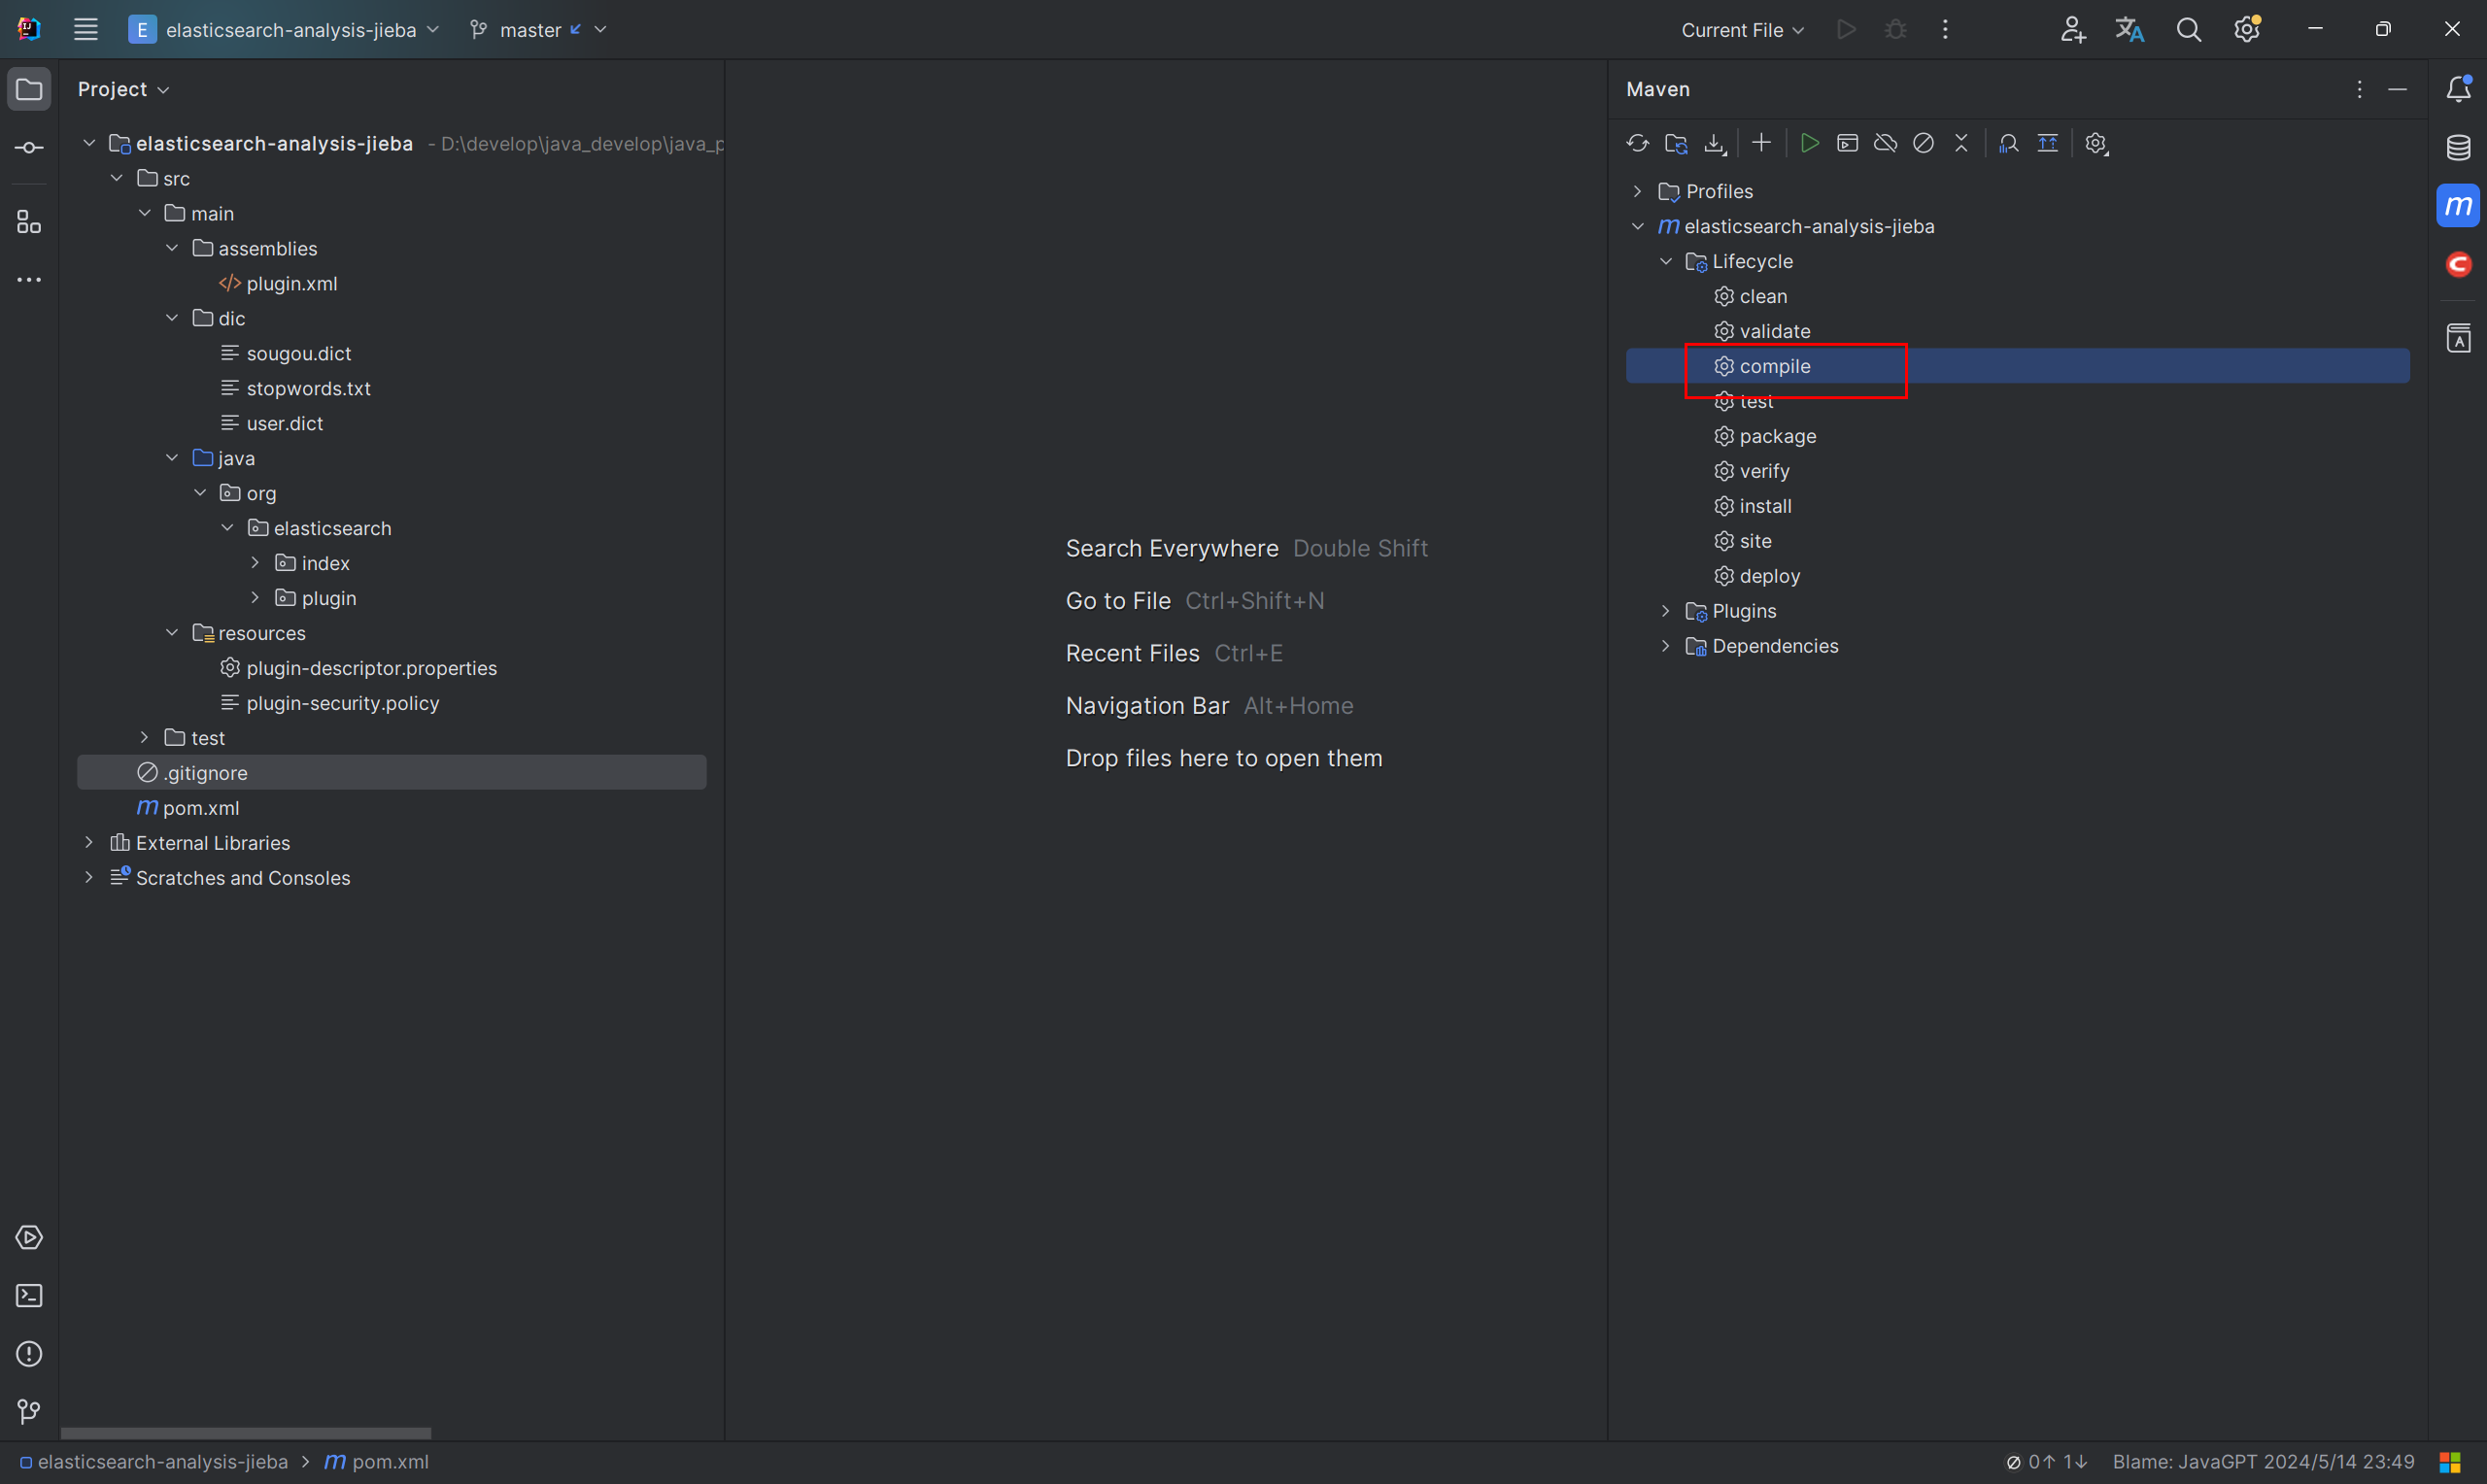Hide the Maven tool window

2397,89
